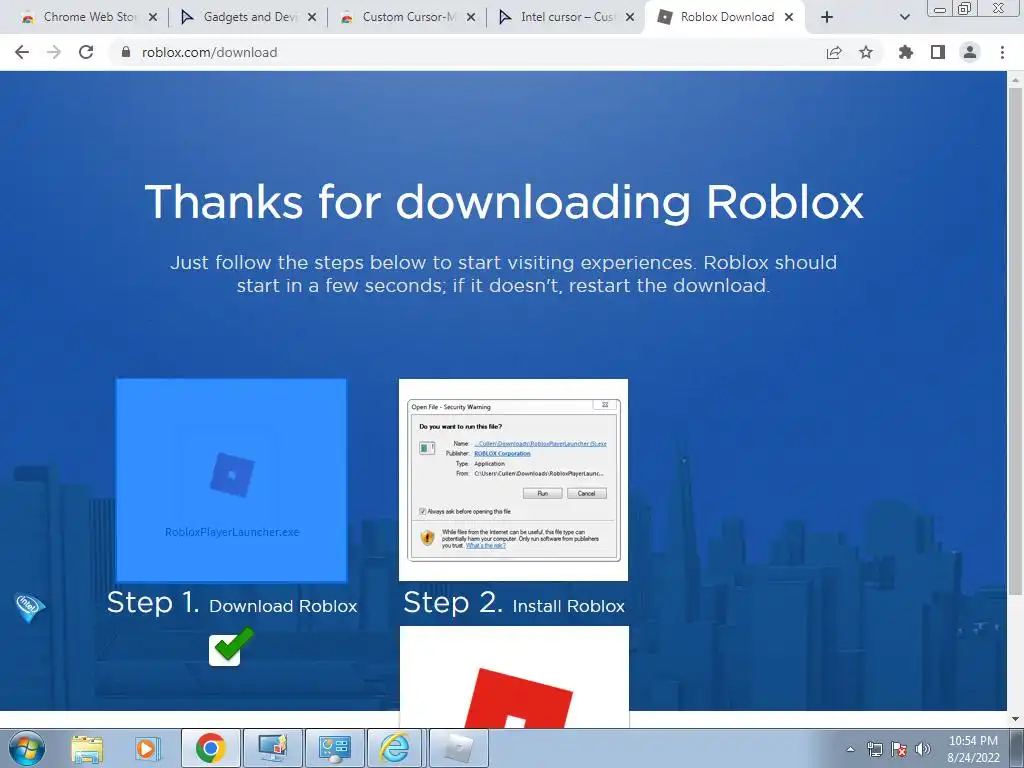This screenshot has width=1024, height=768.
Task: Toggle the Chrome side panel
Action: click(938, 52)
